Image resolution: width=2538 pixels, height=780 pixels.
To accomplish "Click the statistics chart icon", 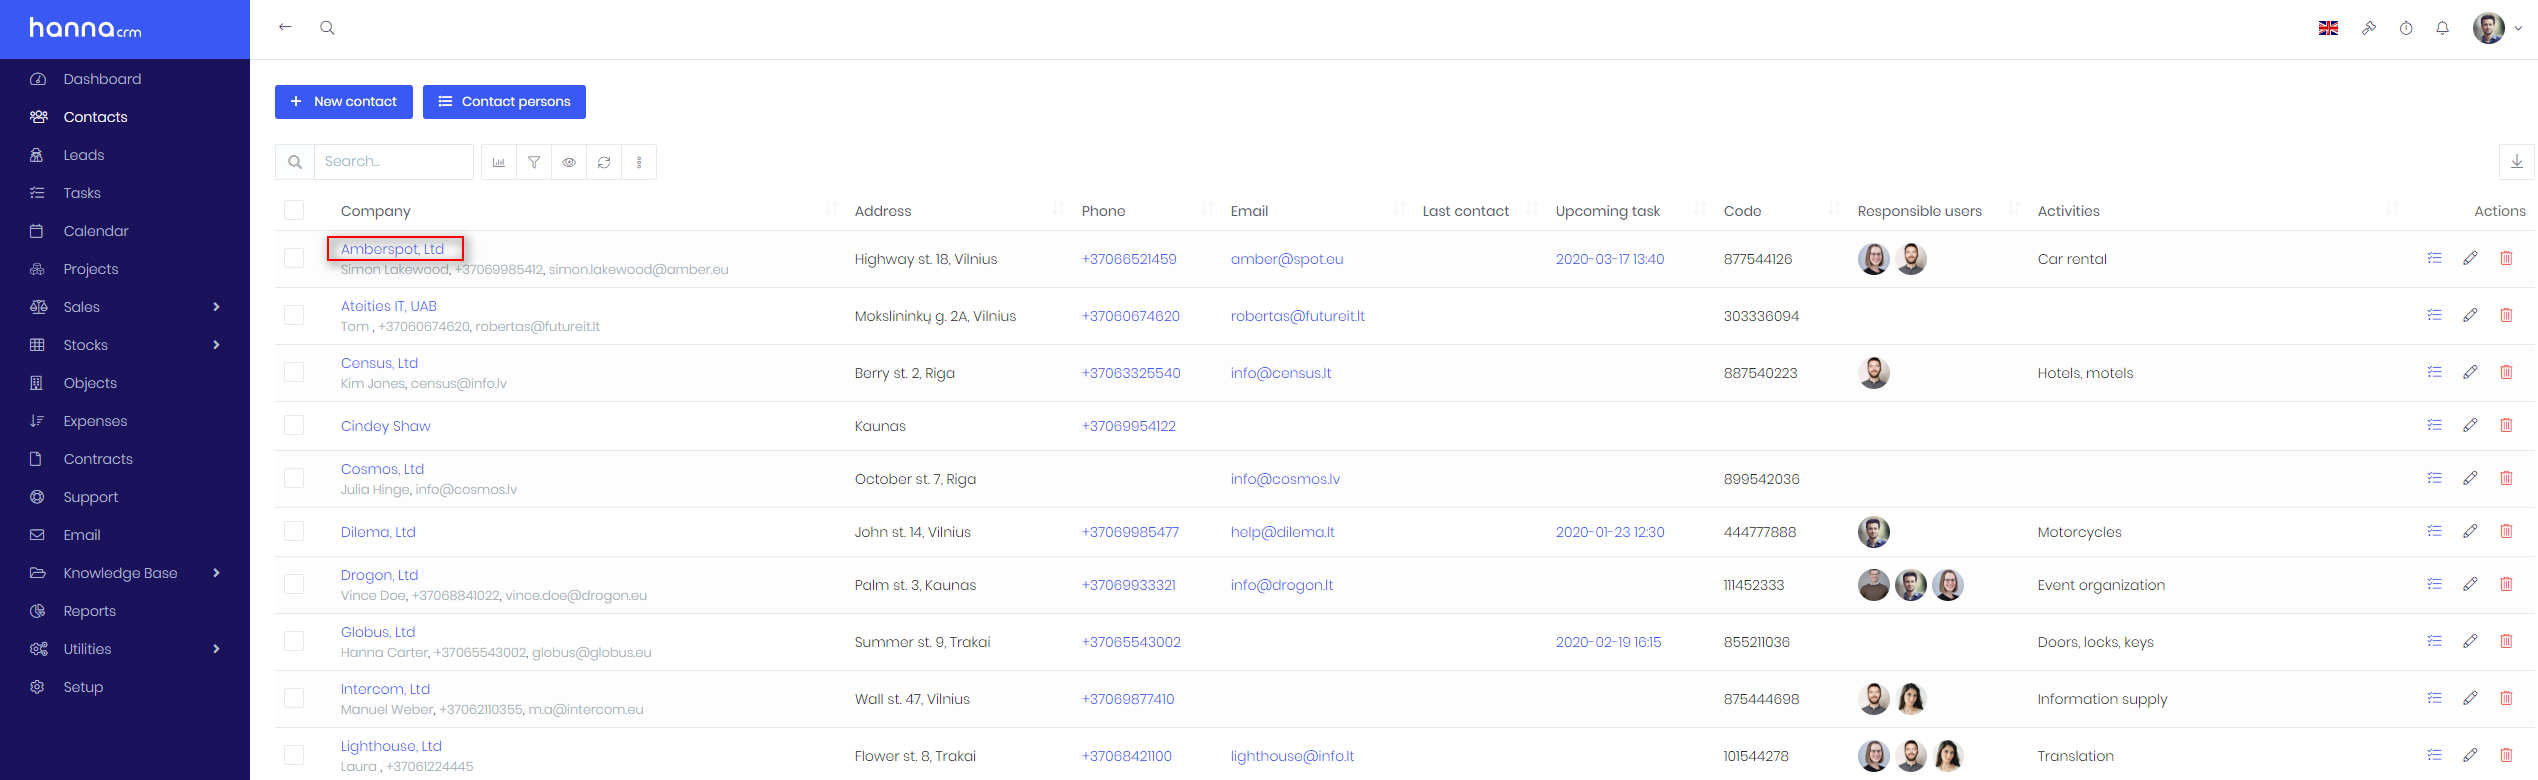I will 499,162.
